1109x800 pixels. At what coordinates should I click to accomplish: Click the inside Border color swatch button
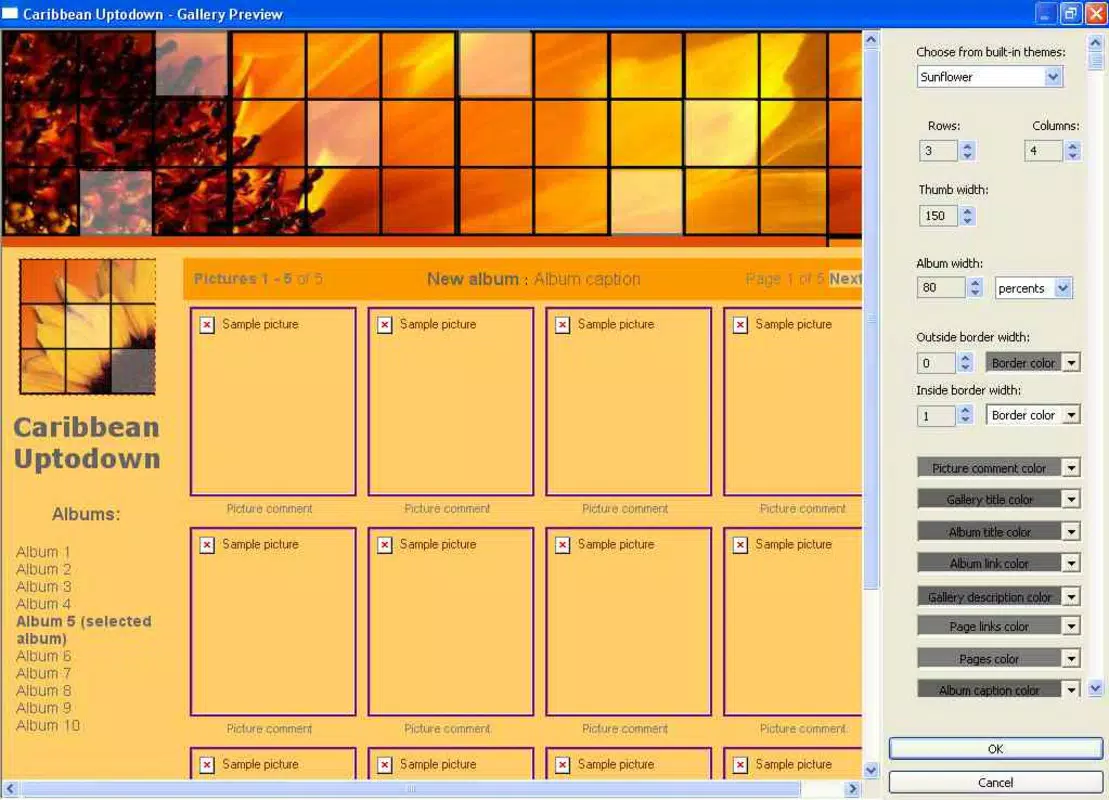coord(1023,415)
